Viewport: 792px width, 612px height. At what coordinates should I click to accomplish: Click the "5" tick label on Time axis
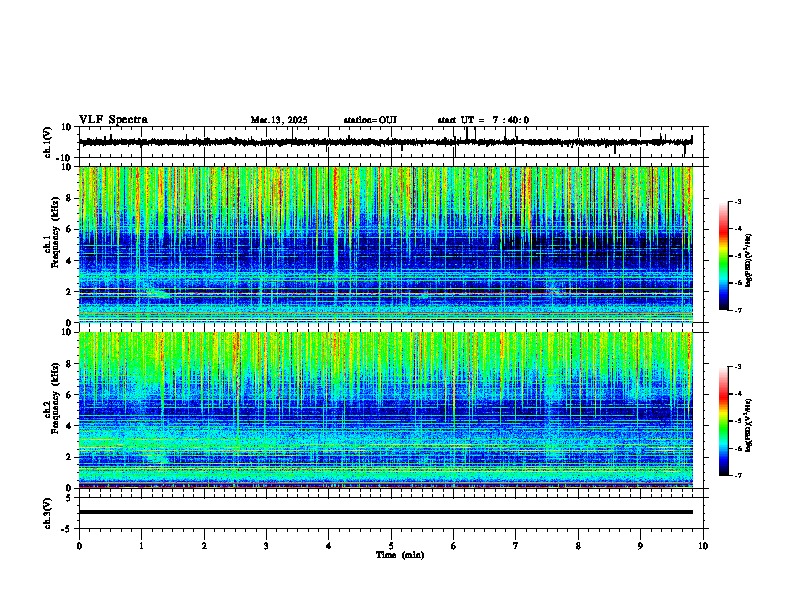coord(391,546)
